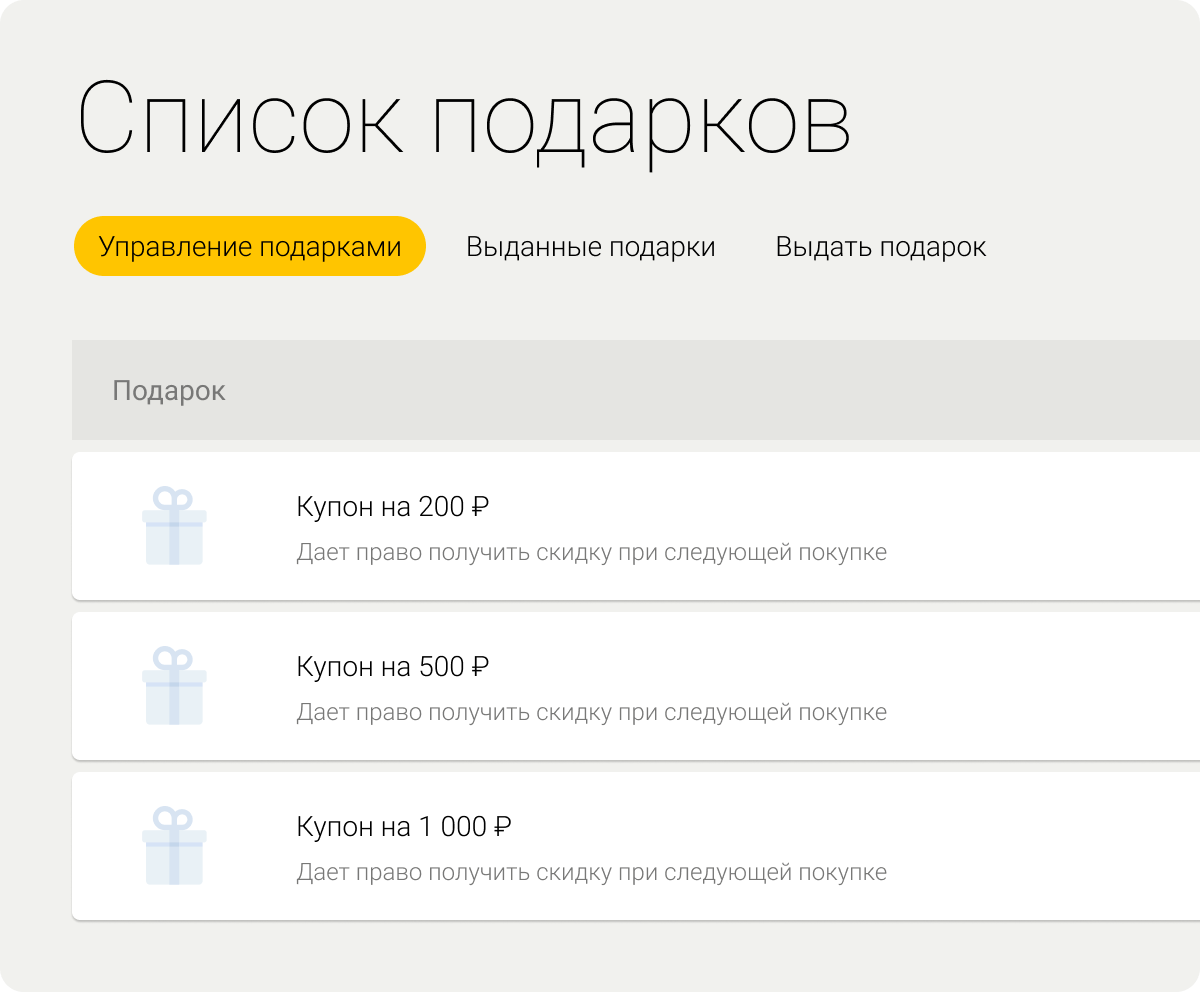
Task: Select the Купон на 500 ₽ title
Action: (x=393, y=667)
